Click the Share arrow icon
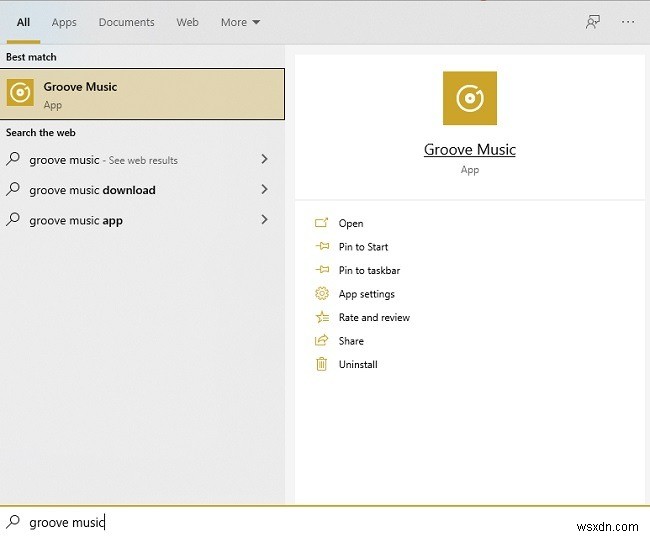 pyautogui.click(x=322, y=340)
